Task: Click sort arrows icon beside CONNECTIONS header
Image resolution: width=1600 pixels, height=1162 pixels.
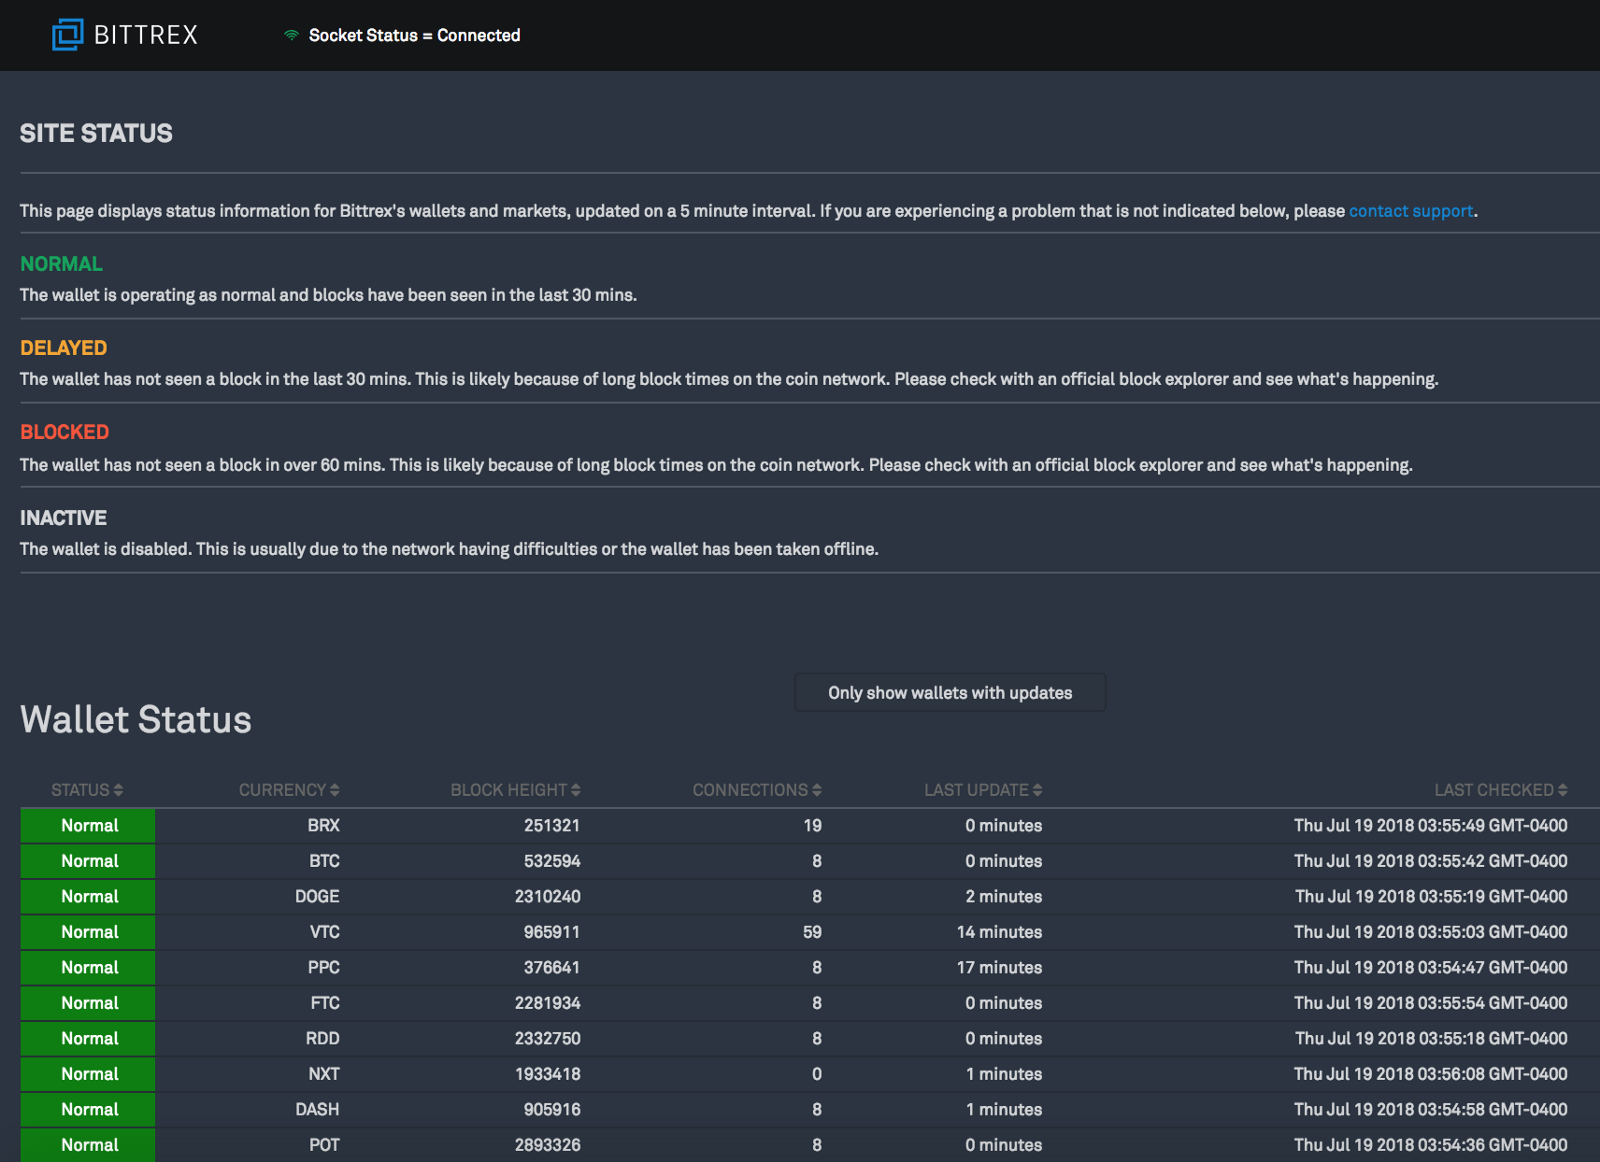Action: 817,790
